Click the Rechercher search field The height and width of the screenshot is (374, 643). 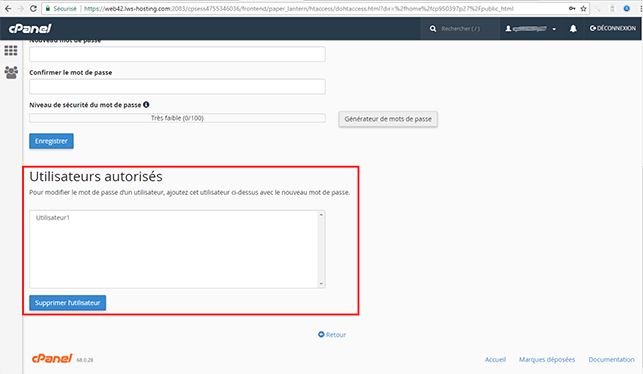tap(461, 29)
